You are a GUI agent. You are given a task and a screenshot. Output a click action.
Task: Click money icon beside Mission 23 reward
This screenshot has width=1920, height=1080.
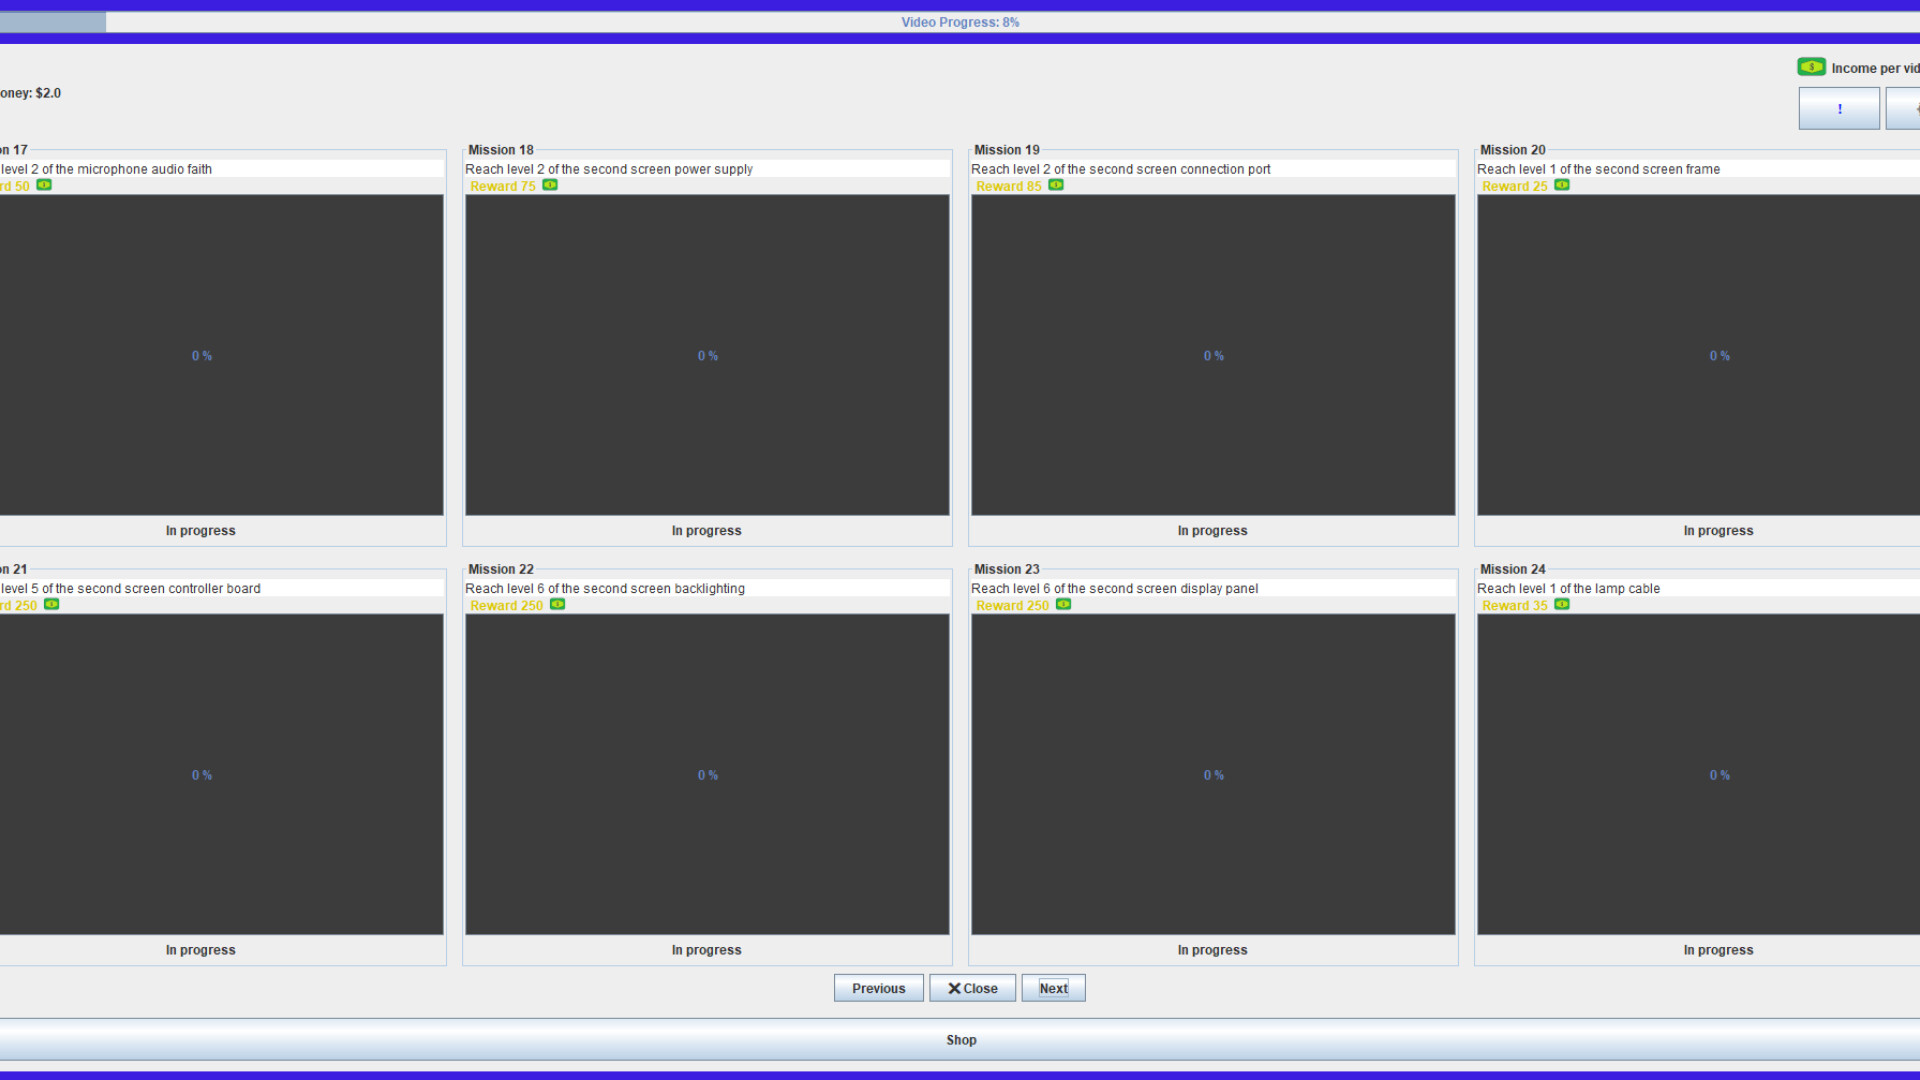click(x=1064, y=604)
